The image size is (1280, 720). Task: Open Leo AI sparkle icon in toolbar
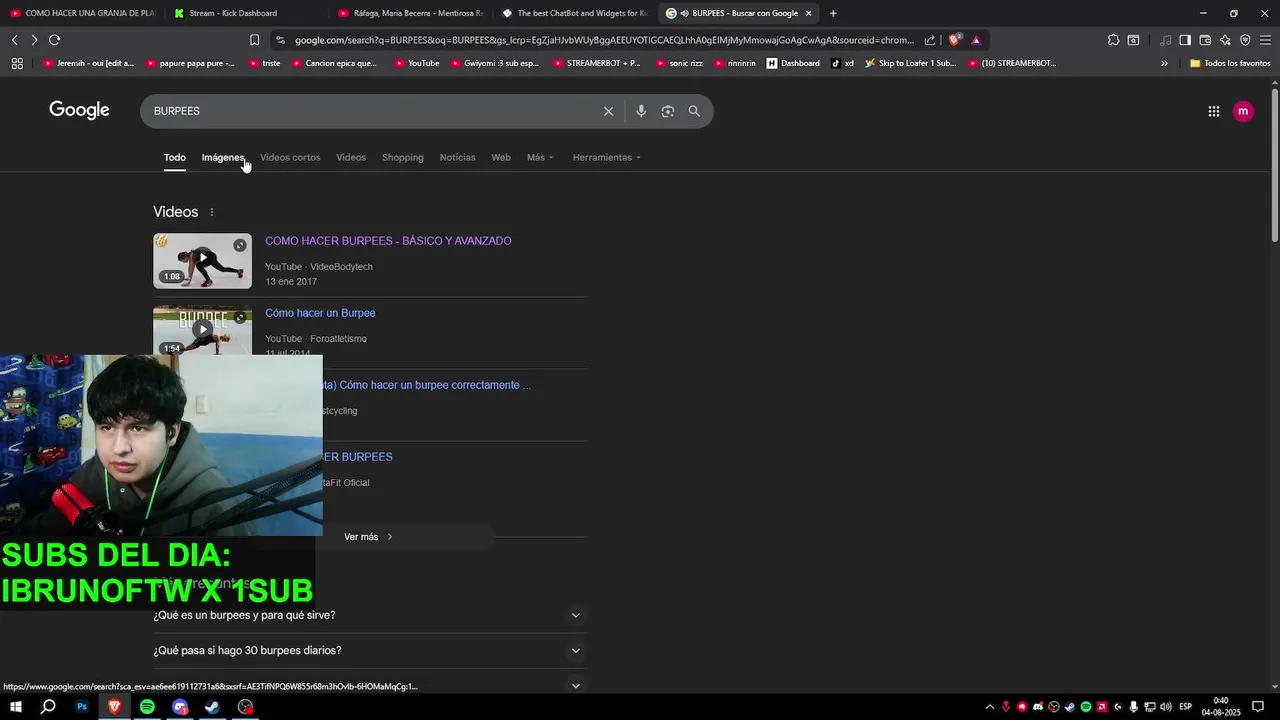pos(1225,40)
